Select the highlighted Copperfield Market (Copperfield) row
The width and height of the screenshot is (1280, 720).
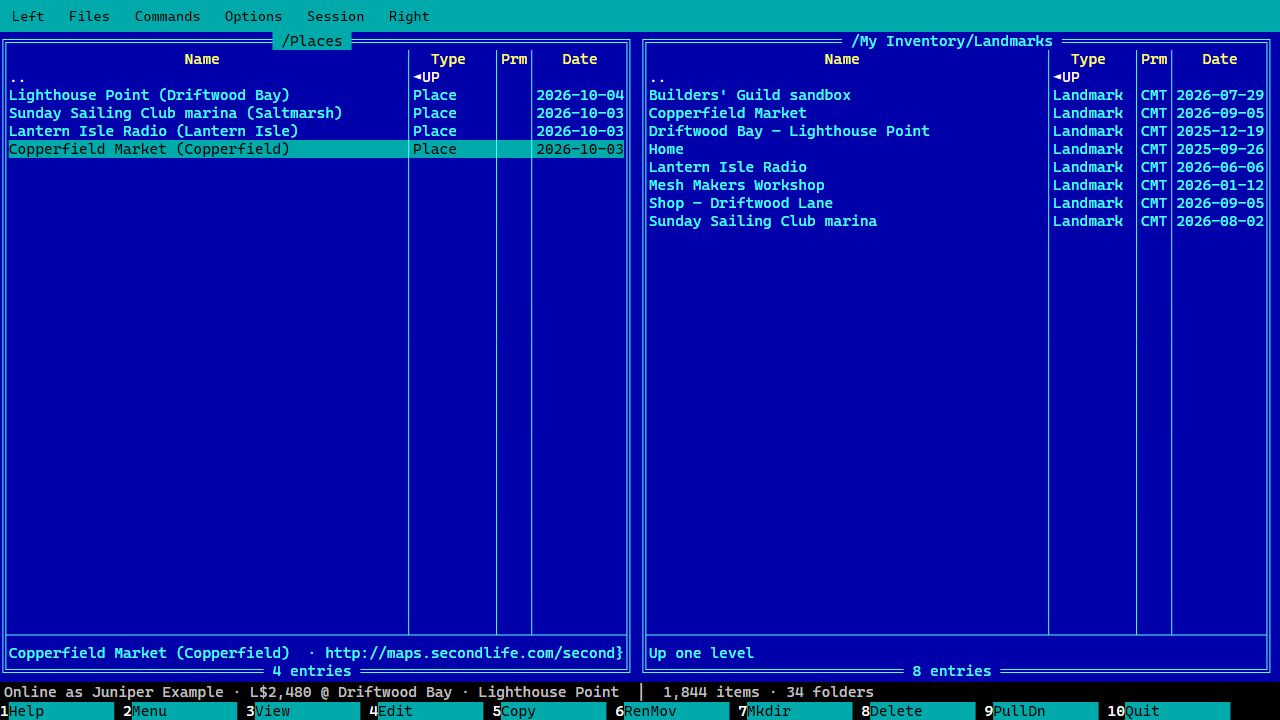click(316, 149)
